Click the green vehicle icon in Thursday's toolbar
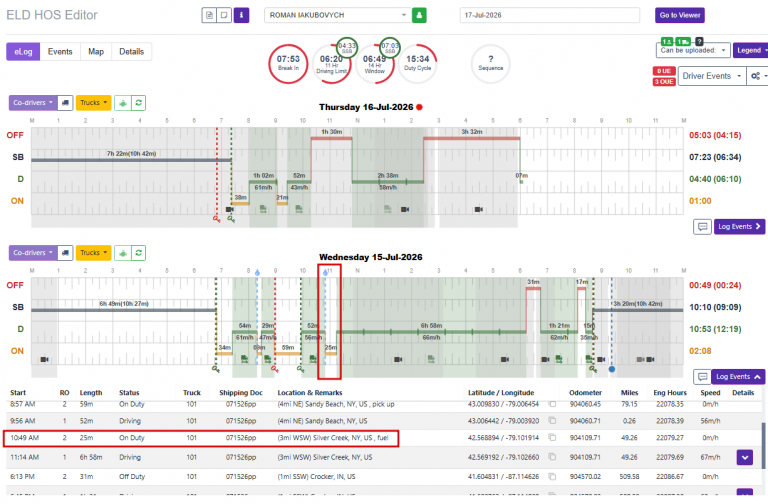 123,103
